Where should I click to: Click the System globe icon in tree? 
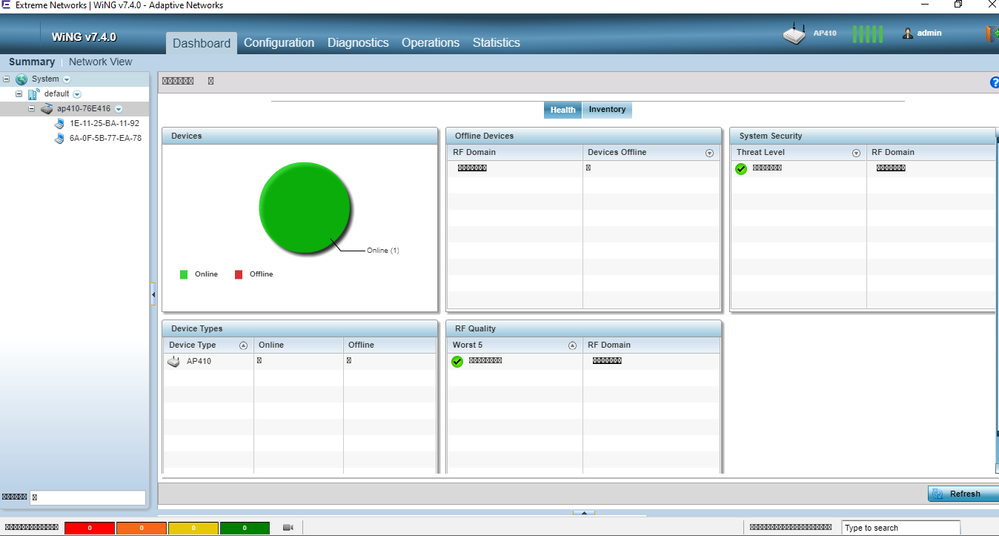click(x=22, y=79)
